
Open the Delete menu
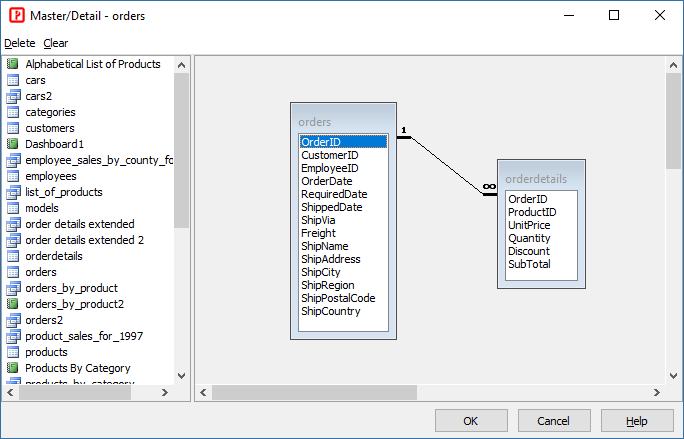pyautogui.click(x=19, y=43)
